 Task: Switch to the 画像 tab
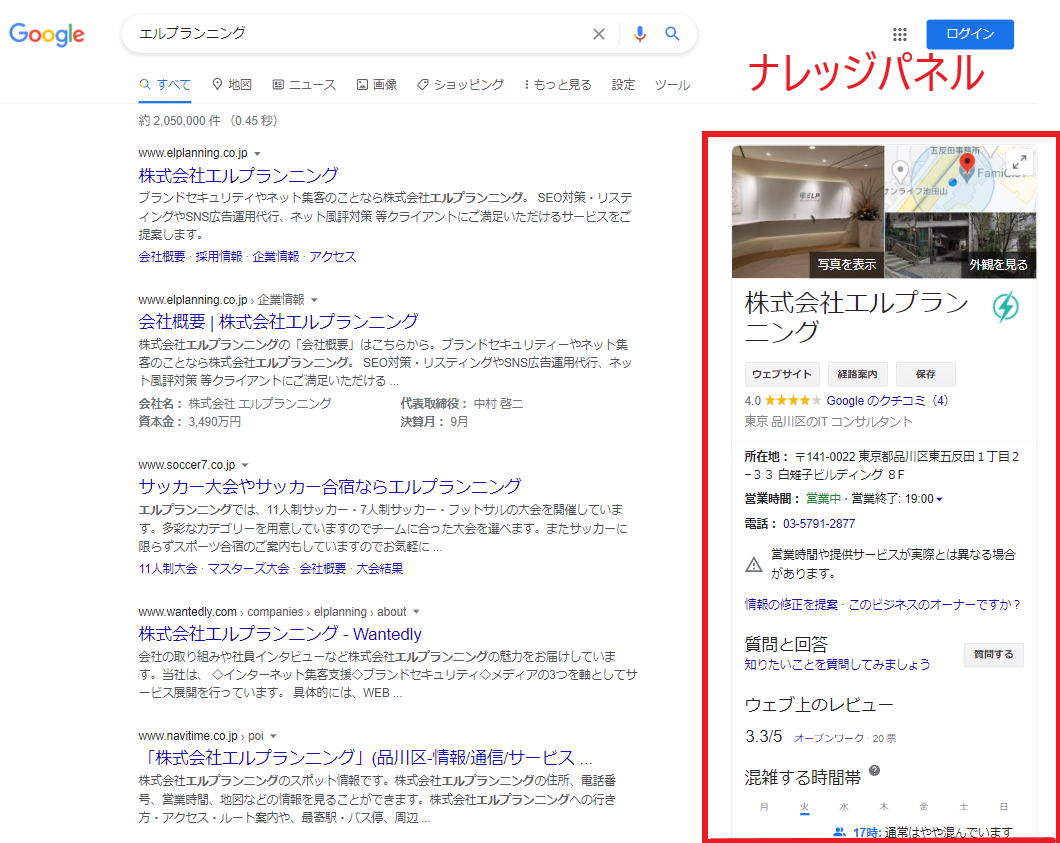click(377, 85)
